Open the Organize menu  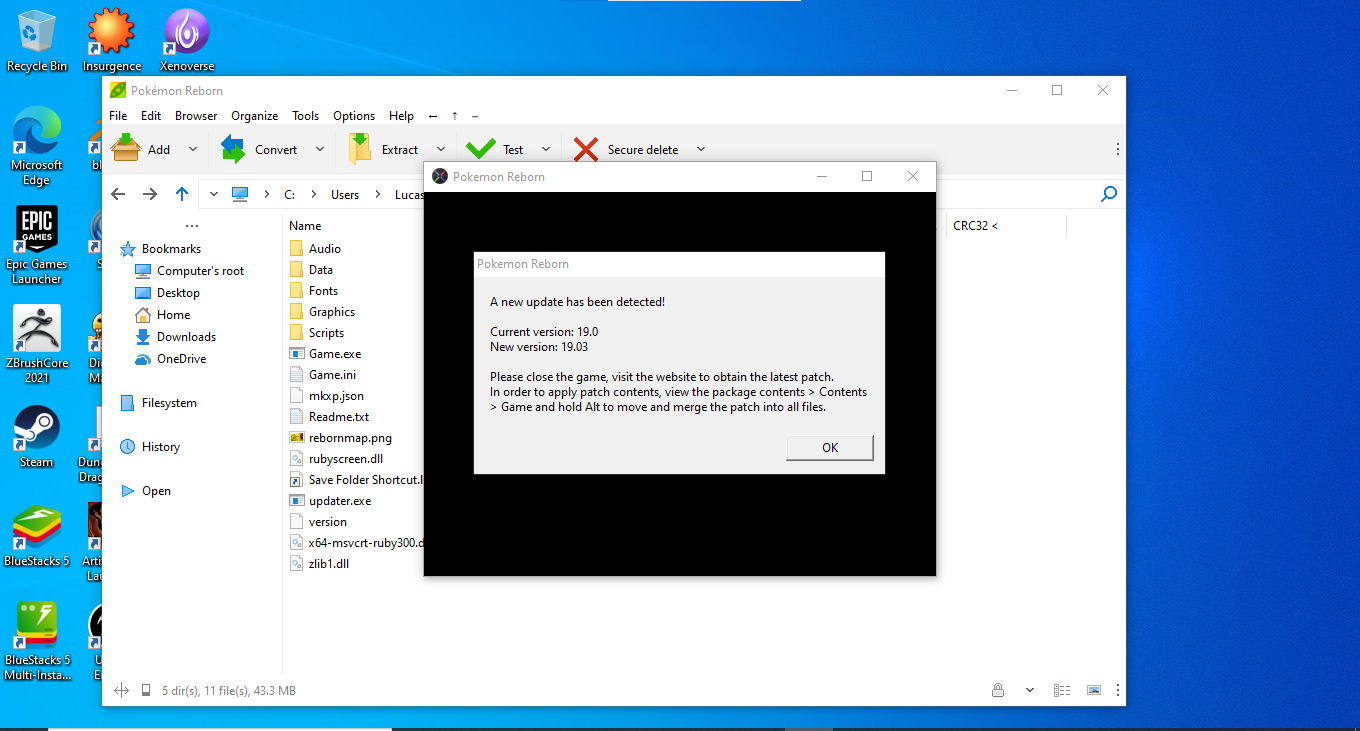[x=255, y=116]
